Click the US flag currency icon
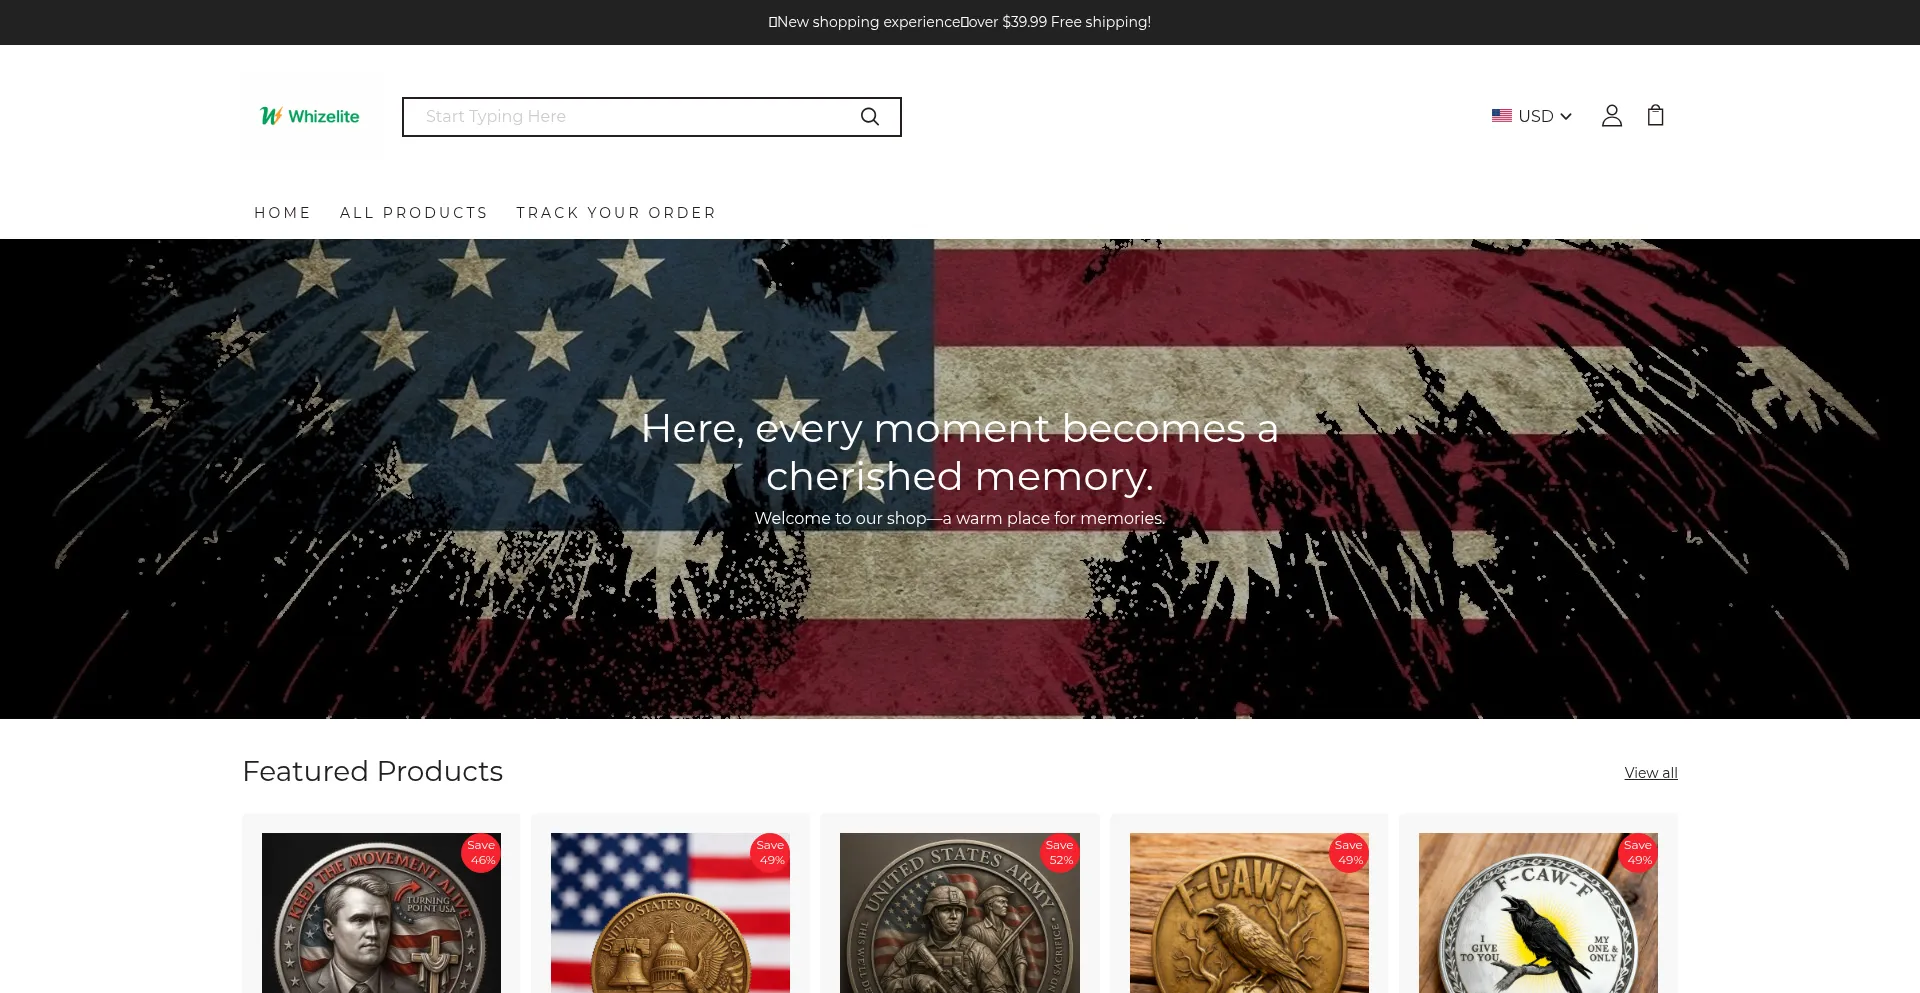The image size is (1920, 993). click(1501, 116)
